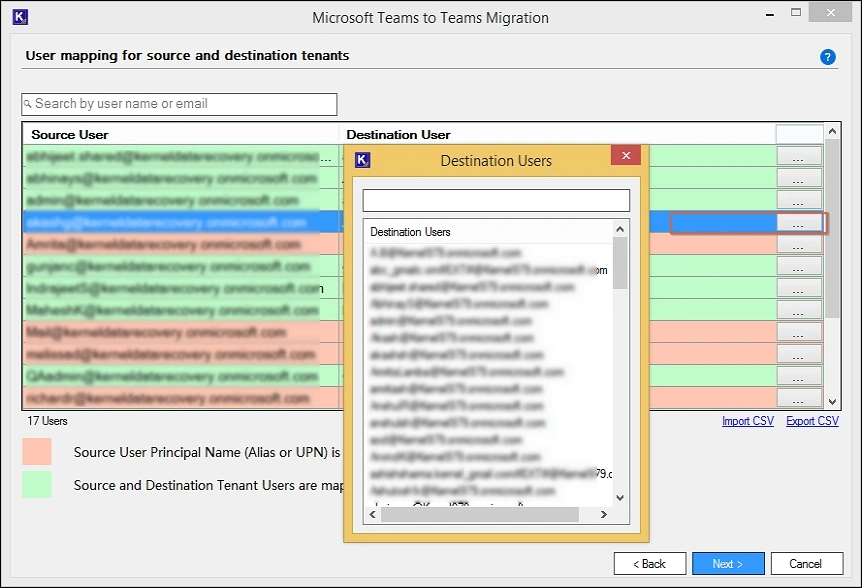
Task: Open mapping button for admin@kerneldatarecovery row
Action: [x=799, y=200]
